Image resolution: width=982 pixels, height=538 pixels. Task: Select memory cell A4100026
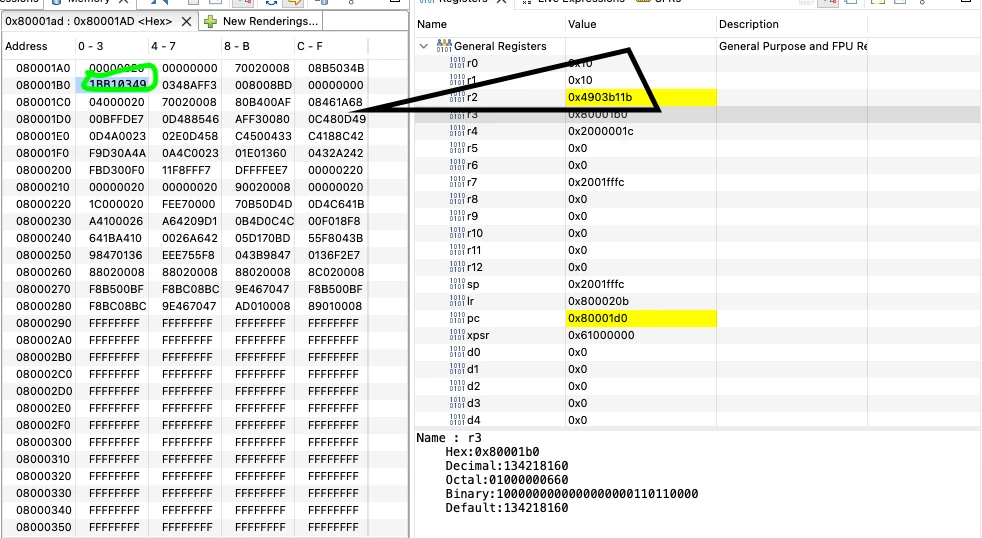(x=116, y=221)
